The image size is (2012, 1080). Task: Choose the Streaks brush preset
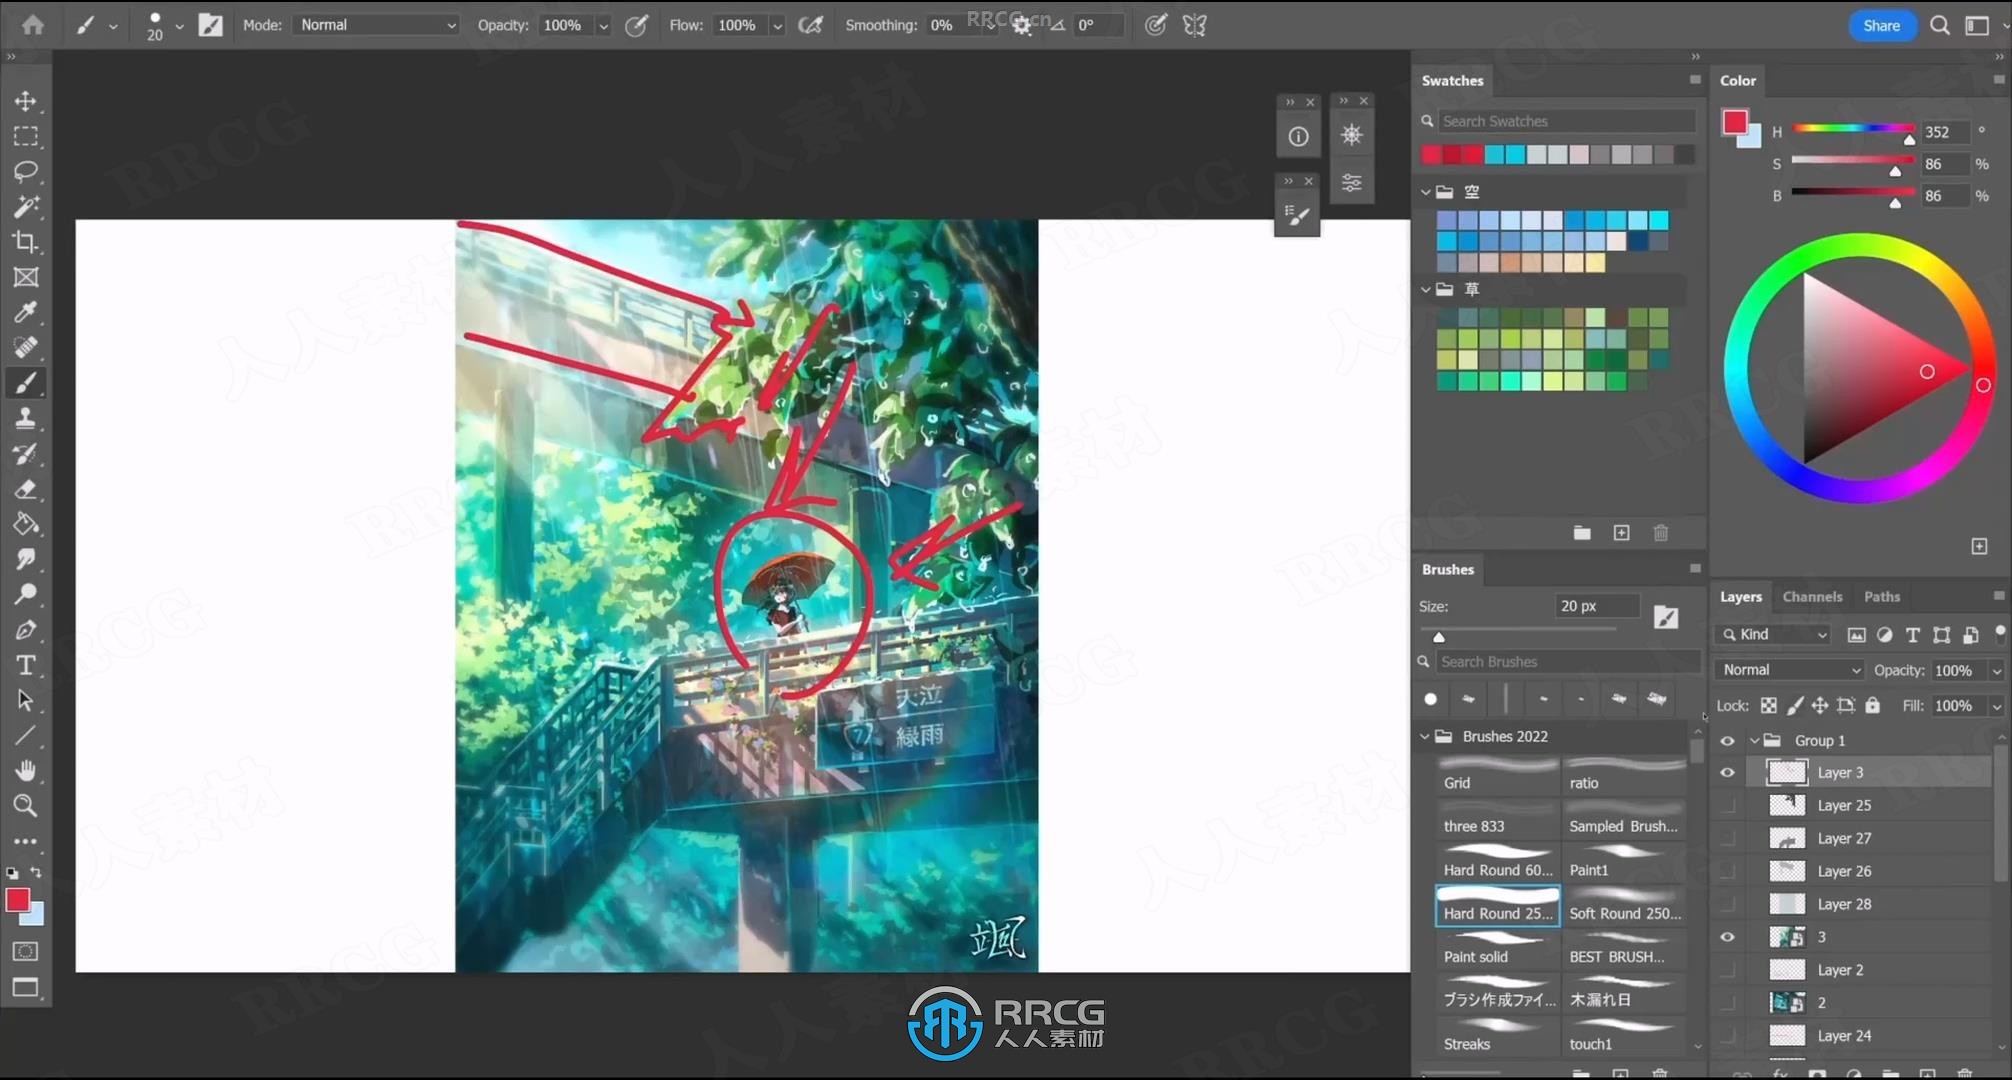[x=1498, y=1035]
